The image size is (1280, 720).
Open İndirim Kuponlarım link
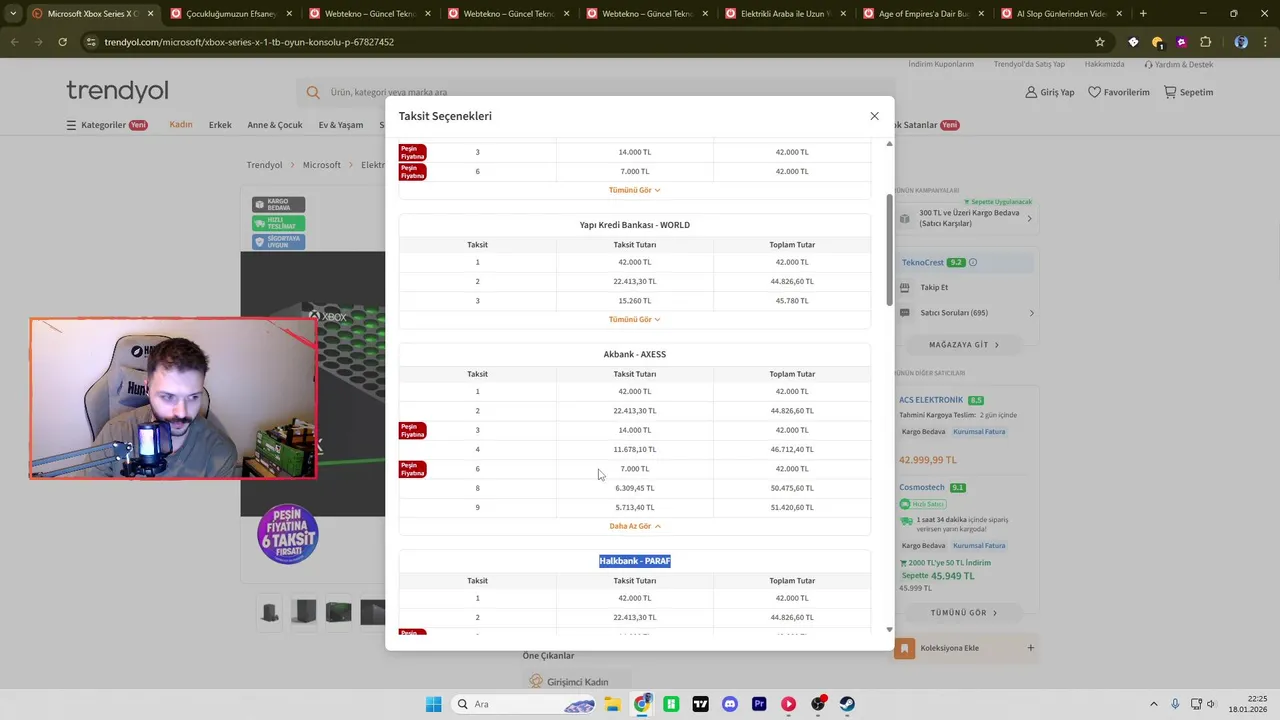(941, 64)
